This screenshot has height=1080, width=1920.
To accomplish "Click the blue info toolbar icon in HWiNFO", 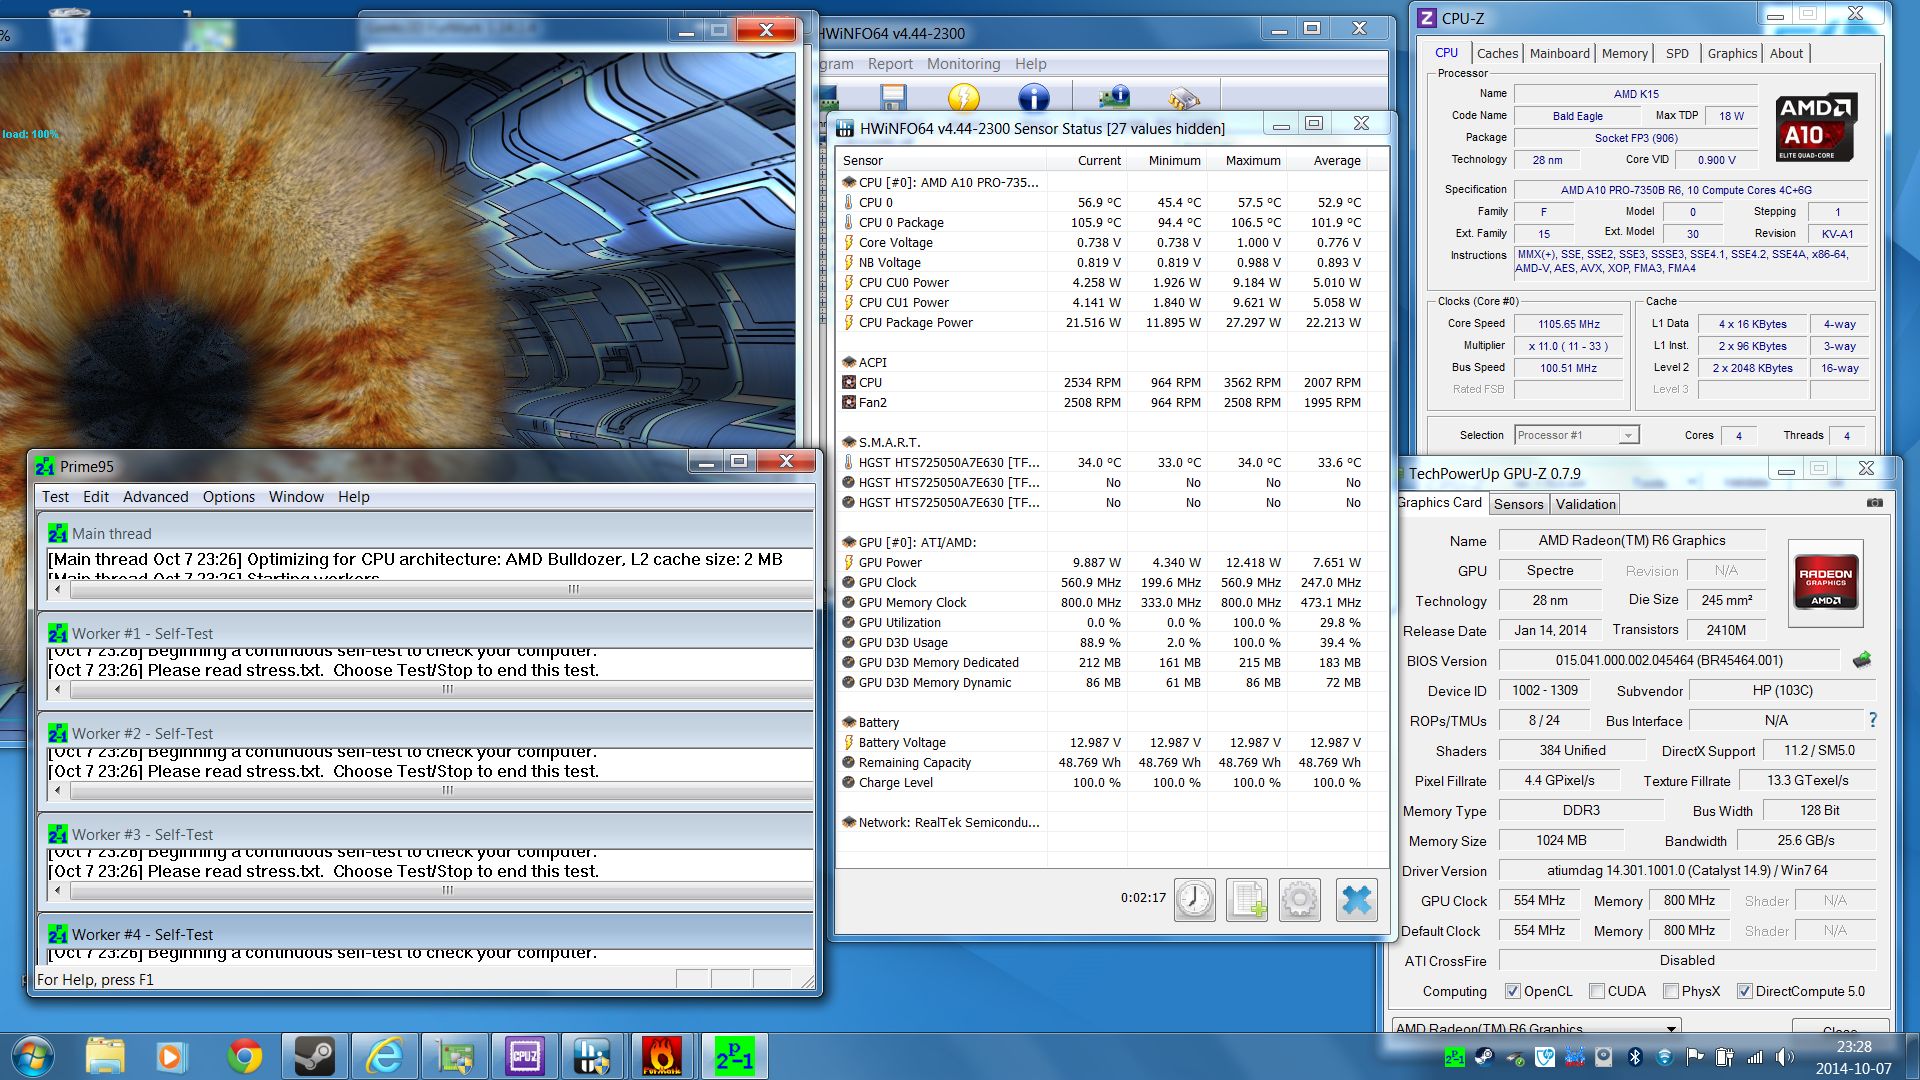I will 1033,97.
